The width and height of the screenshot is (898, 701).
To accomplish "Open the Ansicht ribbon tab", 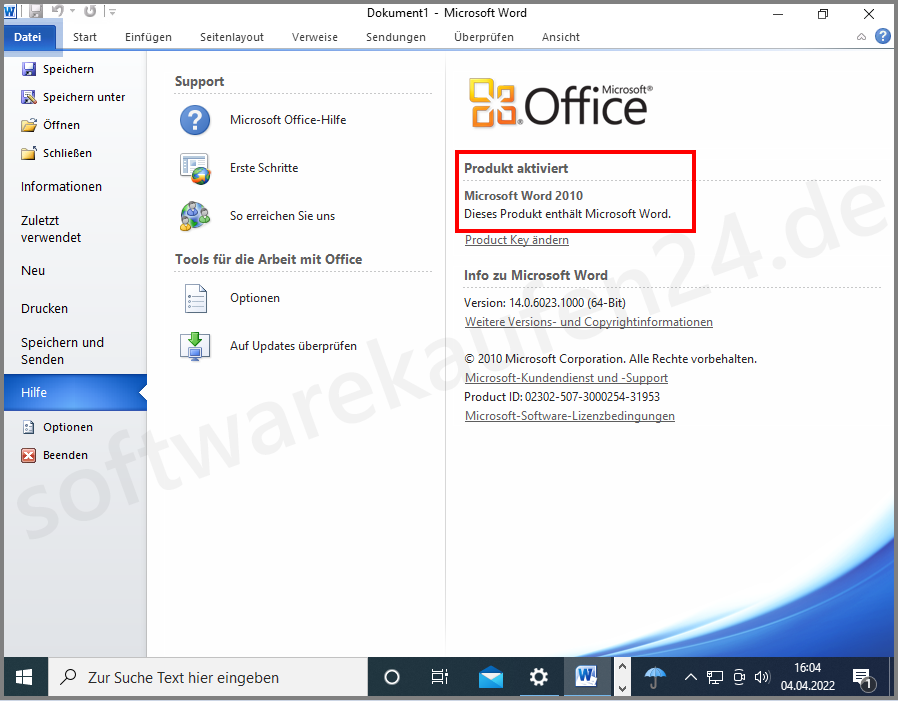I will [561, 37].
